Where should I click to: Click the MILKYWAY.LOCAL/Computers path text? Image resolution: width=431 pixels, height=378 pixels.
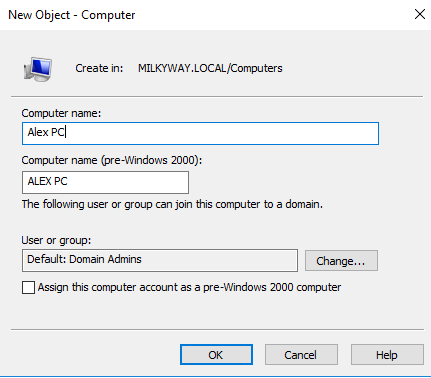click(x=210, y=68)
